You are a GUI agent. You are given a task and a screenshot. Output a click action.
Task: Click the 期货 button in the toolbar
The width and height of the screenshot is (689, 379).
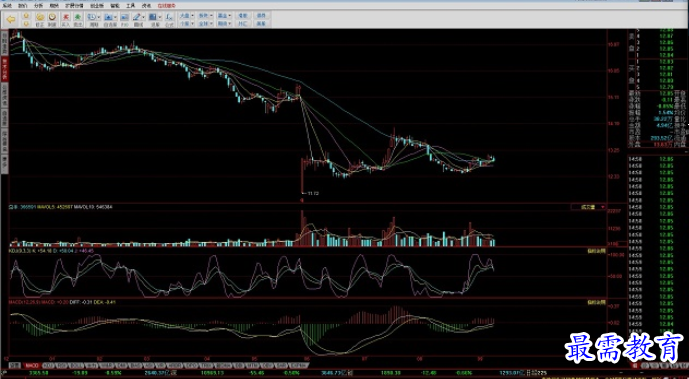point(224,23)
